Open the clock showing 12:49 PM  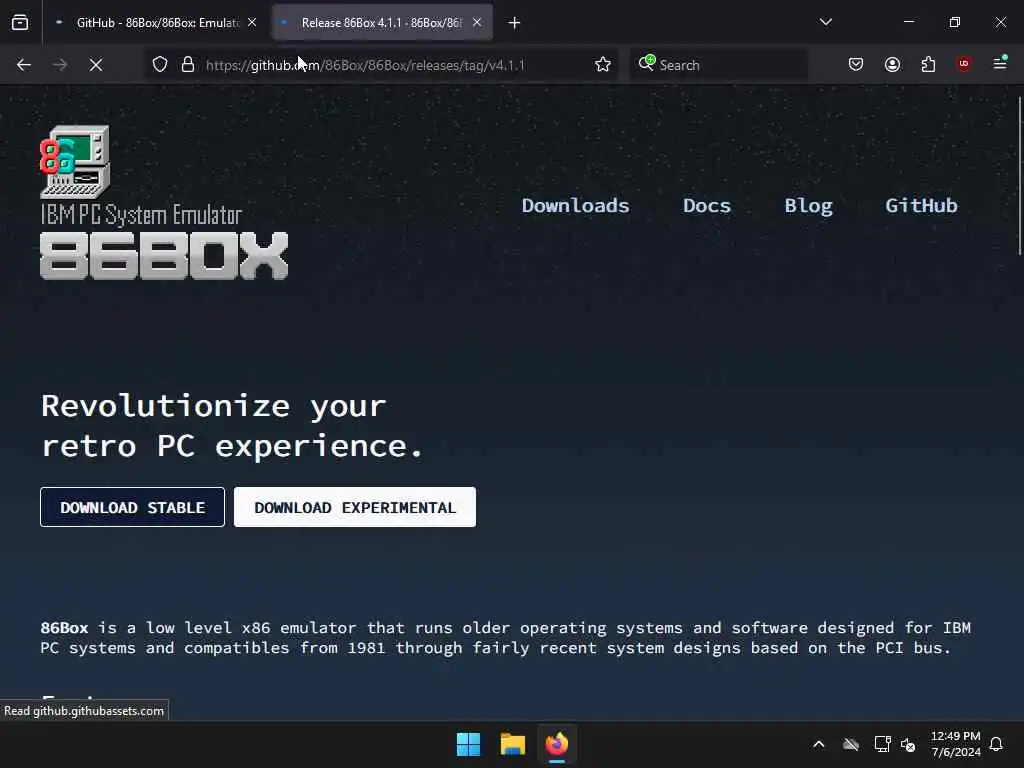[x=955, y=744]
